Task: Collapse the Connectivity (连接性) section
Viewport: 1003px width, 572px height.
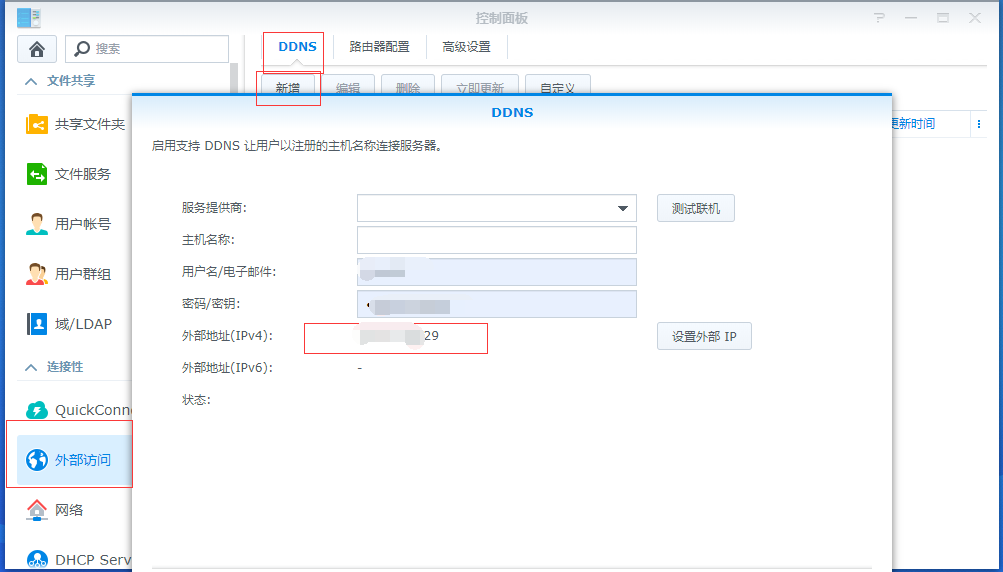Action: (31, 367)
